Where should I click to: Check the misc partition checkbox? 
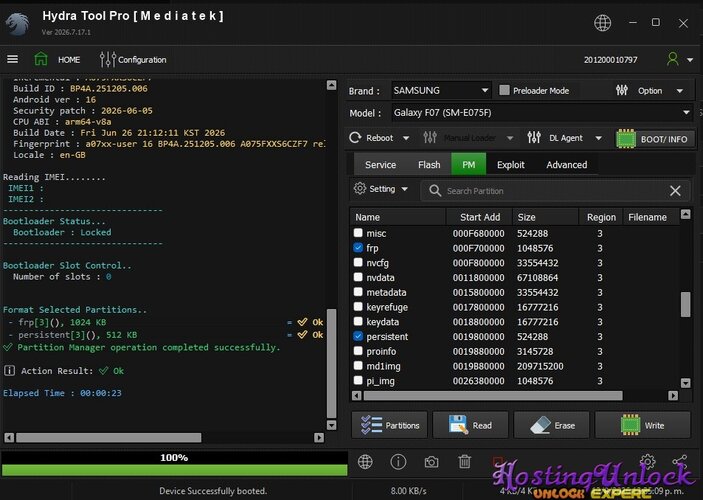point(358,233)
